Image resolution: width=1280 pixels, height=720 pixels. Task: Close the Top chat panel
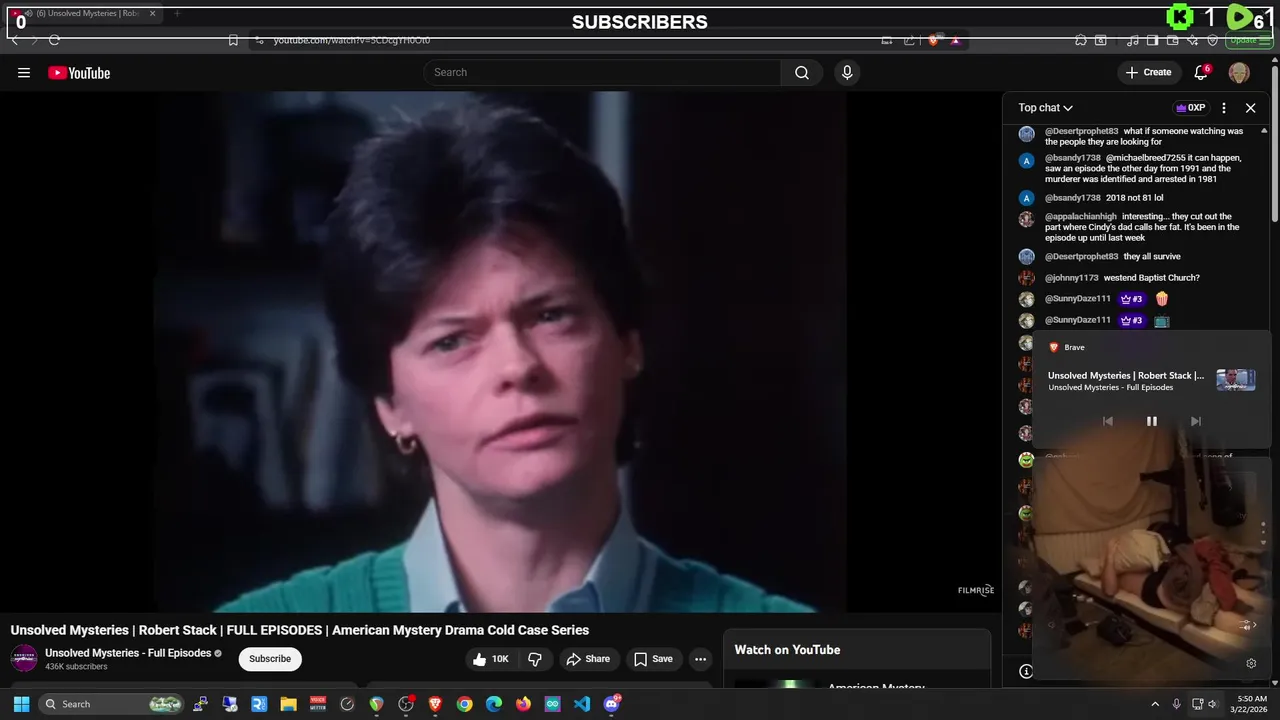pyautogui.click(x=1250, y=108)
